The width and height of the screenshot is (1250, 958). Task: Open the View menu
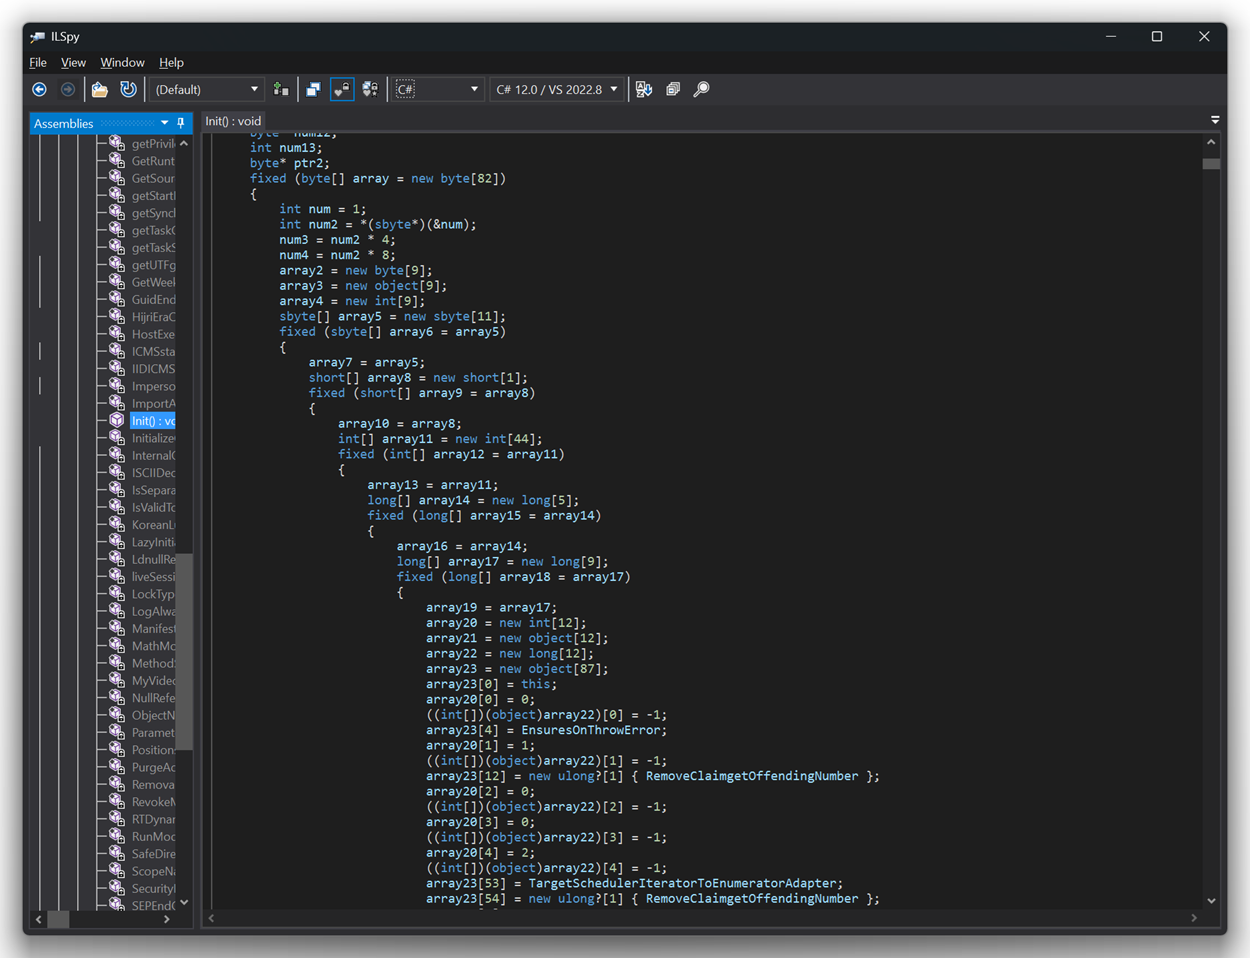[x=73, y=62]
